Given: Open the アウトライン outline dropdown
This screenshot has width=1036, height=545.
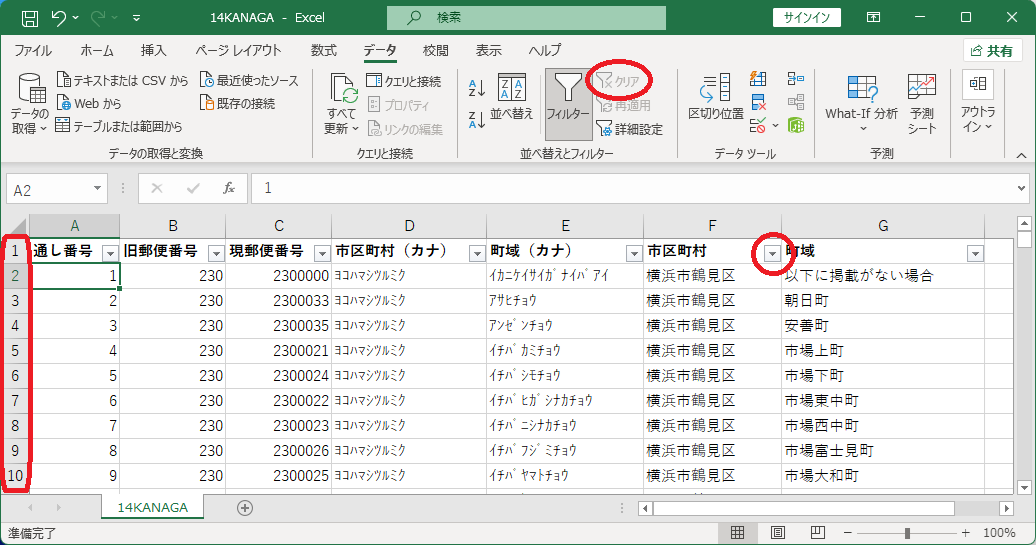Looking at the screenshot, I should point(979,103).
